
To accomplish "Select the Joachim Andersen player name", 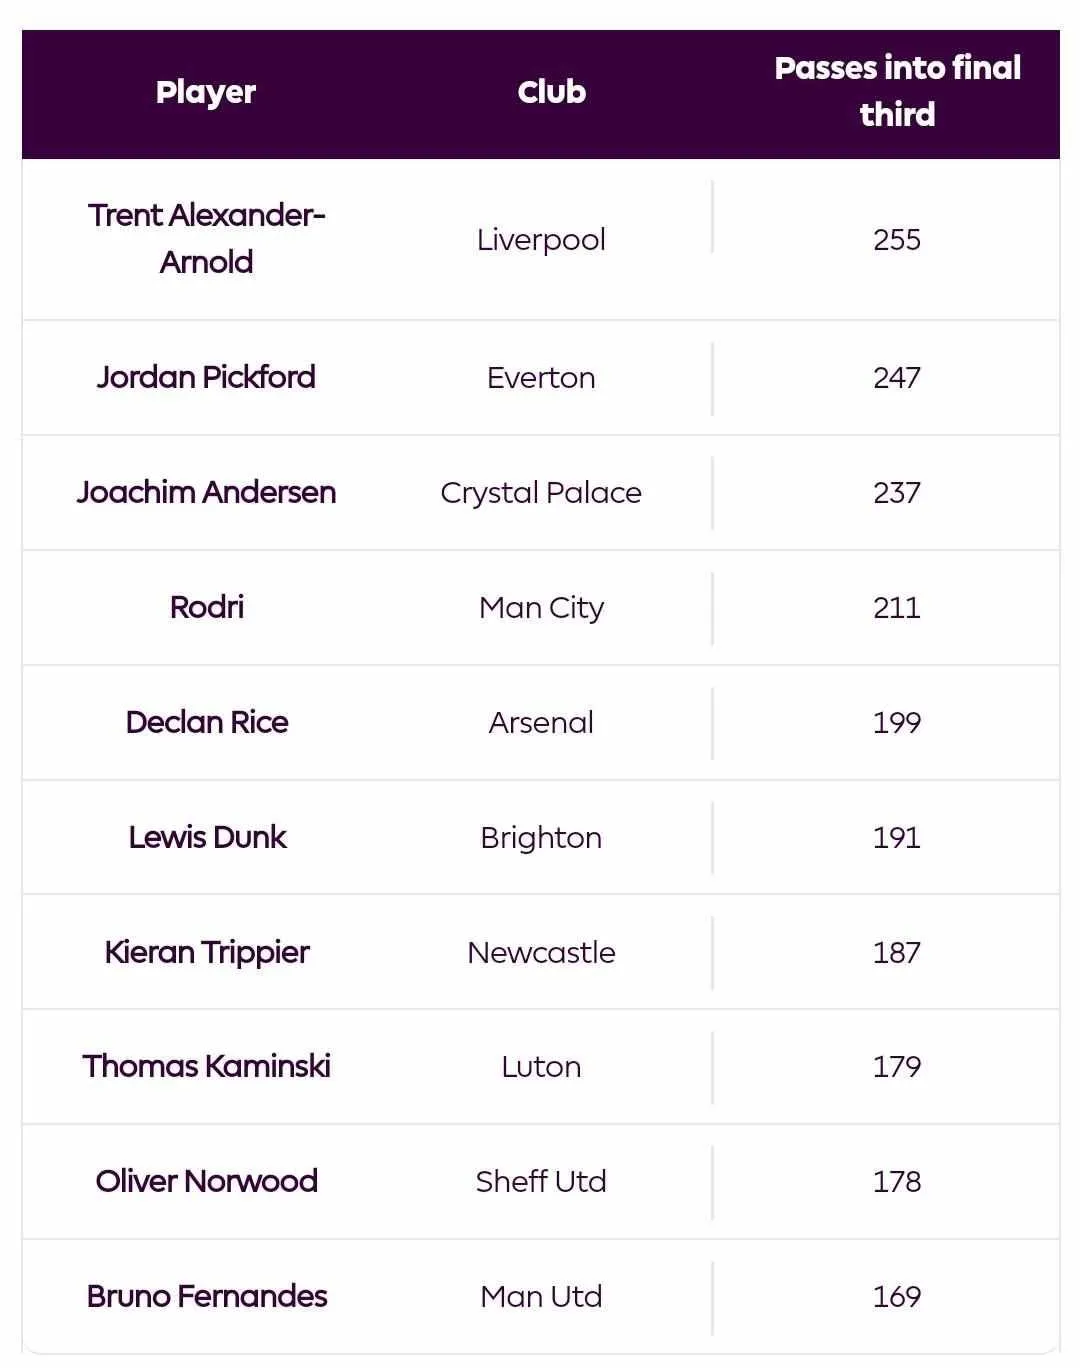I will (x=207, y=492).
